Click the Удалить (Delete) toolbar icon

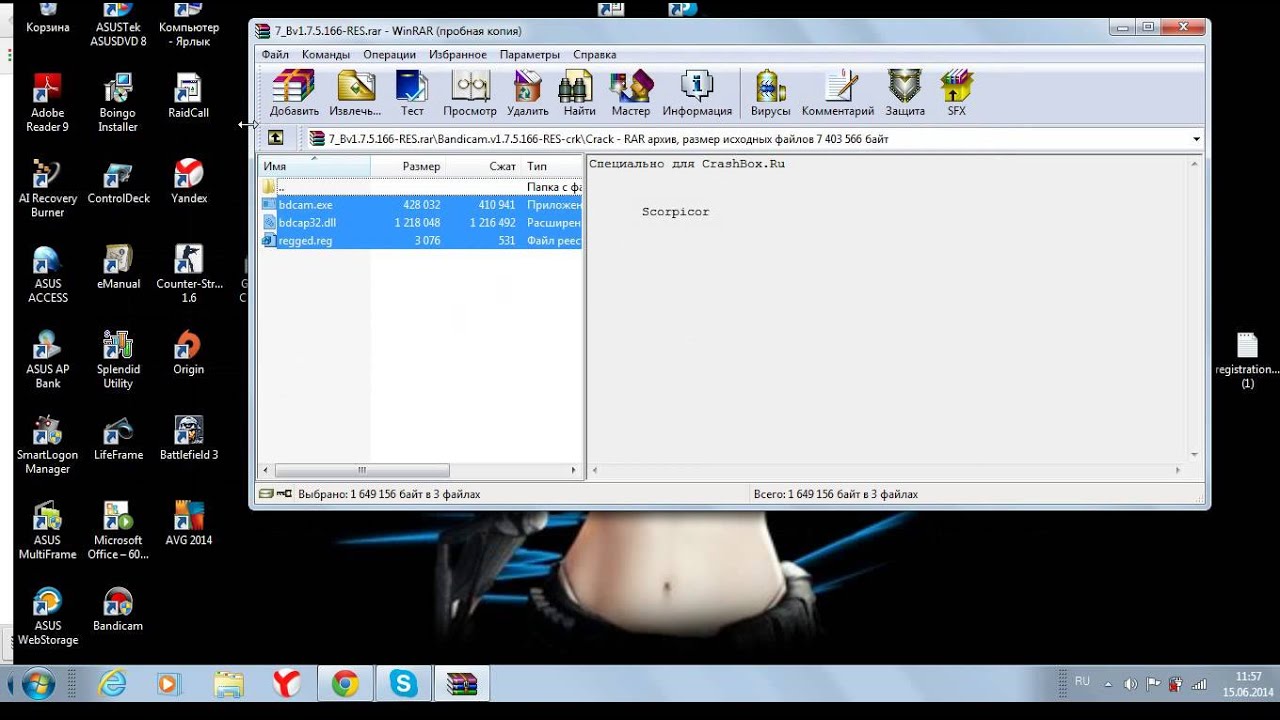528,92
